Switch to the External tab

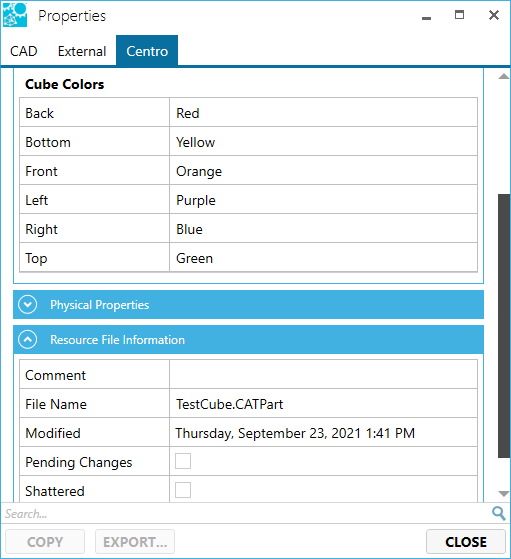(x=82, y=51)
